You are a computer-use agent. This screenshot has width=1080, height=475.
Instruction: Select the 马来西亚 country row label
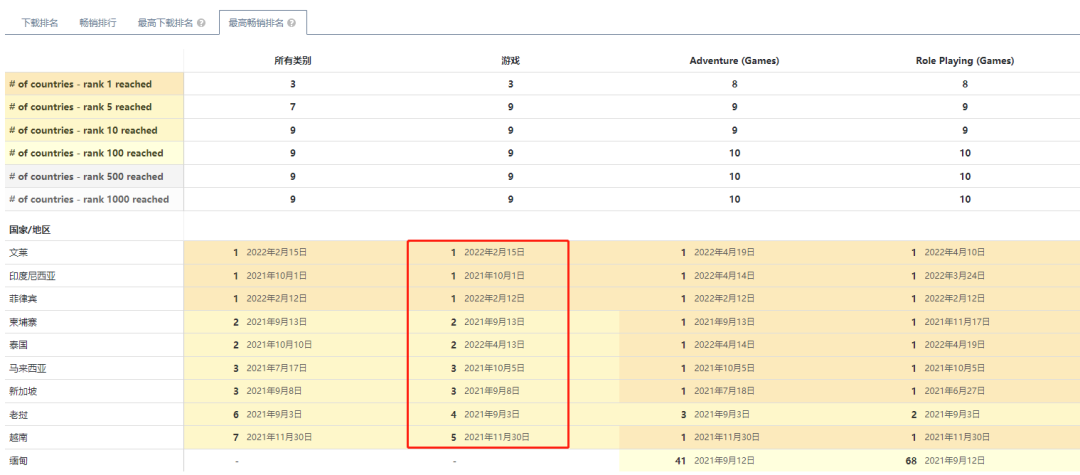point(28,368)
